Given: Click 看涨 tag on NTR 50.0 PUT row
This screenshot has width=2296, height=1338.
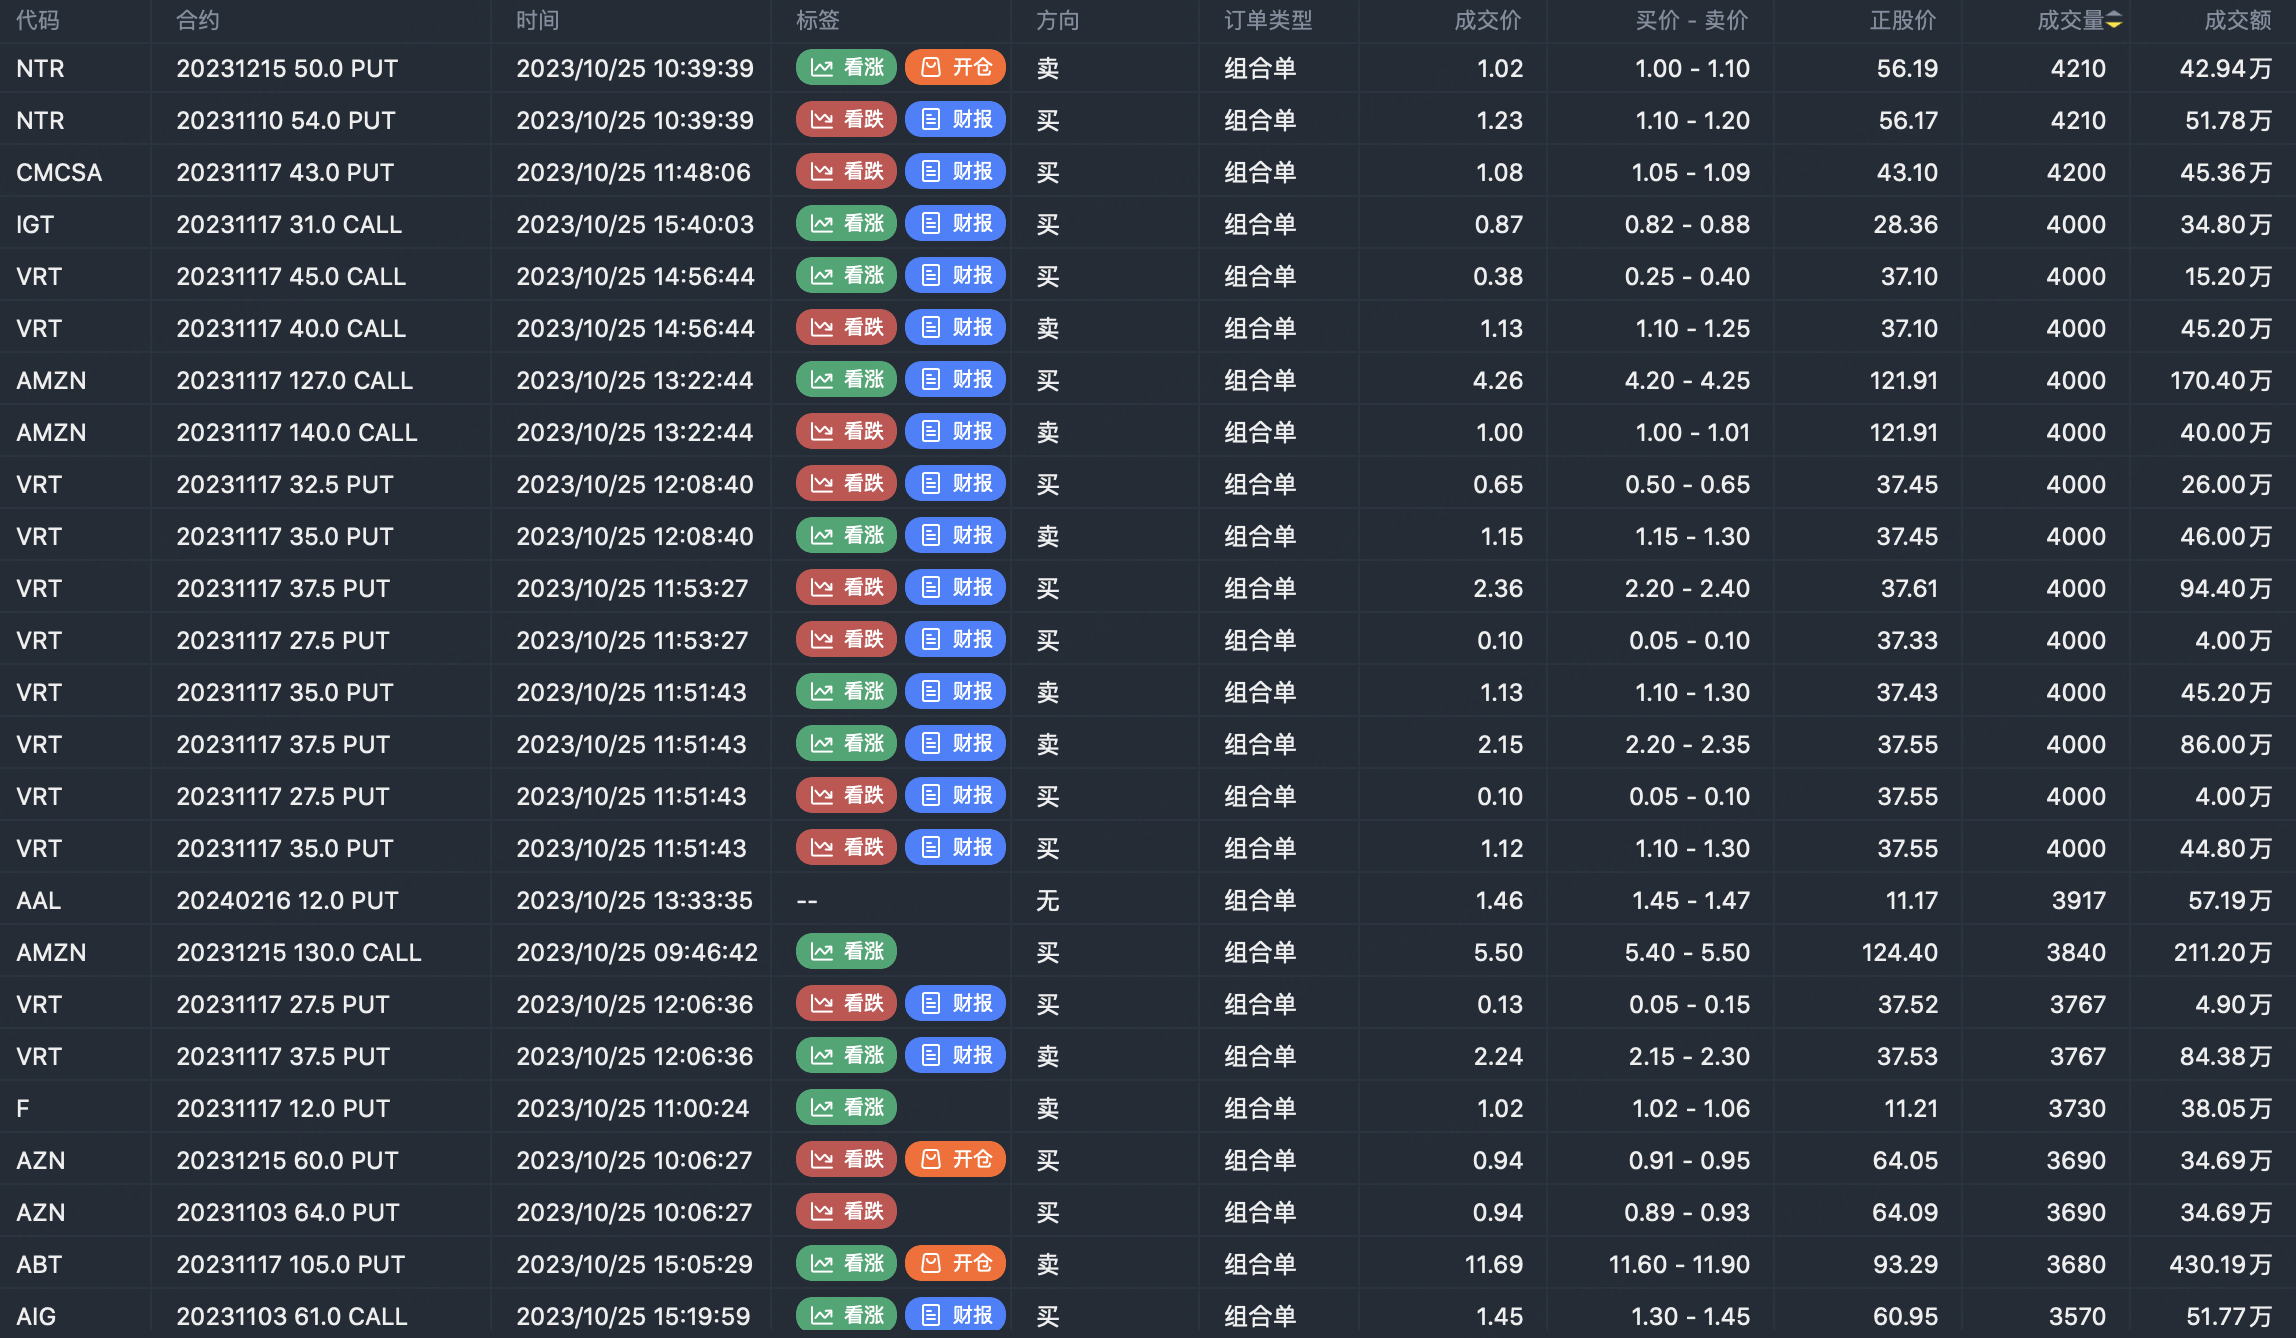Looking at the screenshot, I should (847, 68).
